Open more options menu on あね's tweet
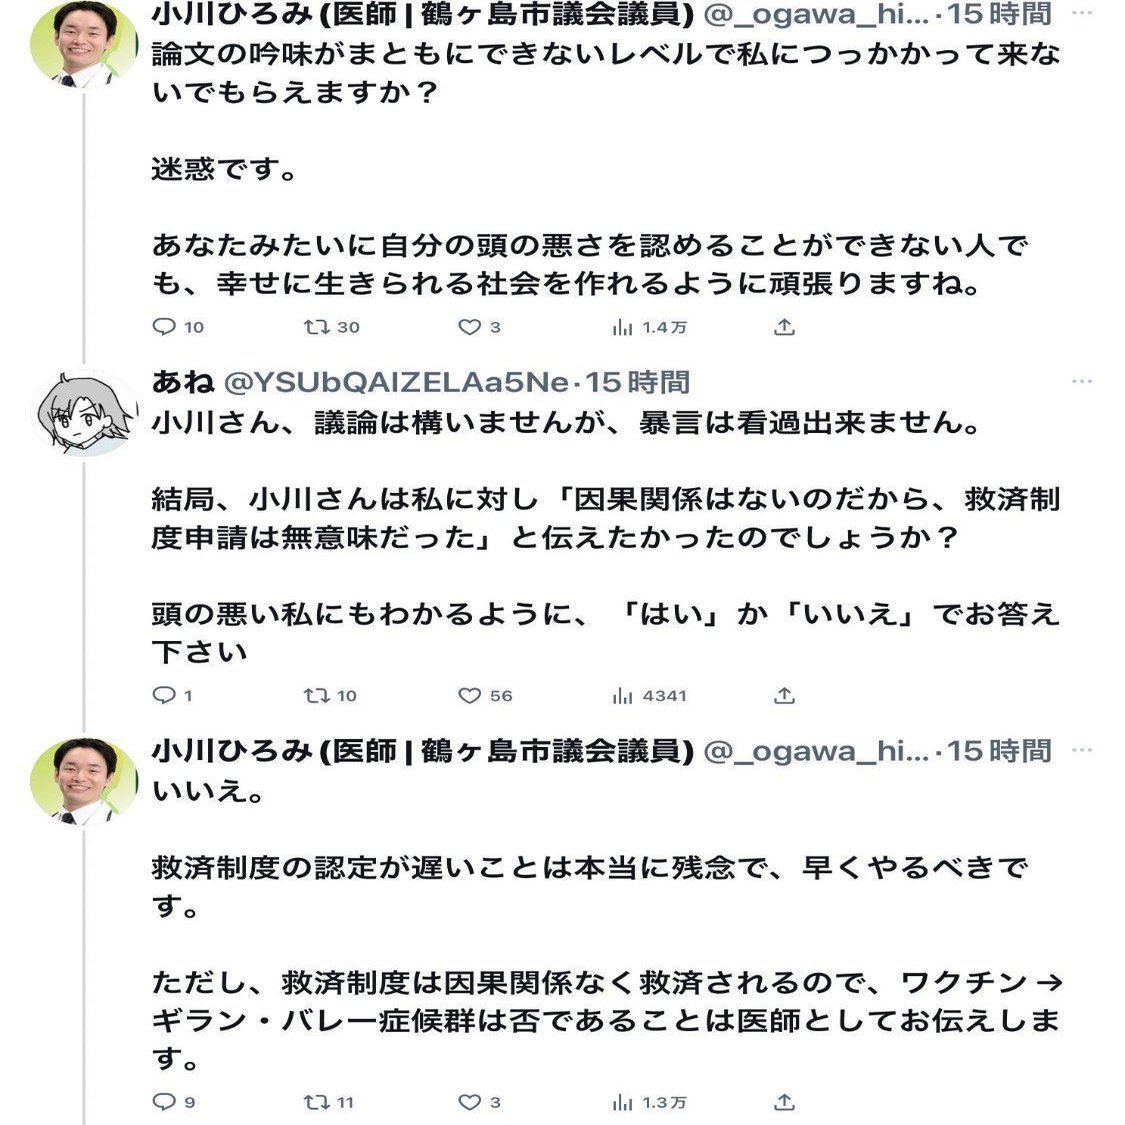This screenshot has height=1125, width=1125. pyautogui.click(x=1081, y=382)
